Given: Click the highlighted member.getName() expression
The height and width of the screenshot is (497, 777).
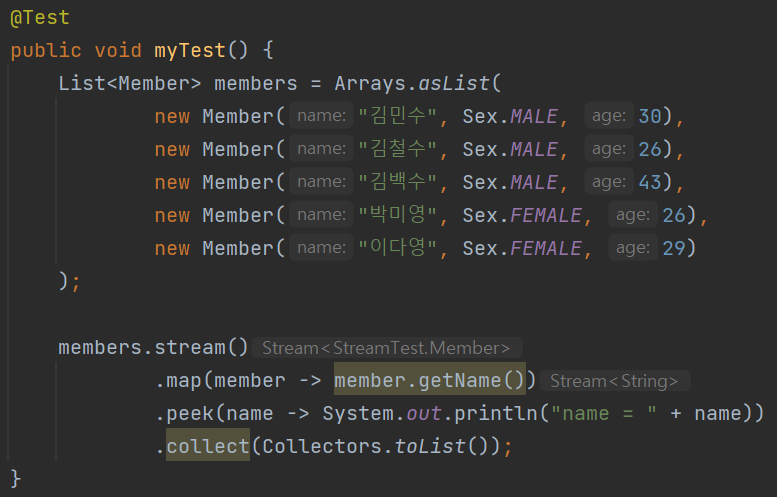Looking at the screenshot, I should point(429,381).
